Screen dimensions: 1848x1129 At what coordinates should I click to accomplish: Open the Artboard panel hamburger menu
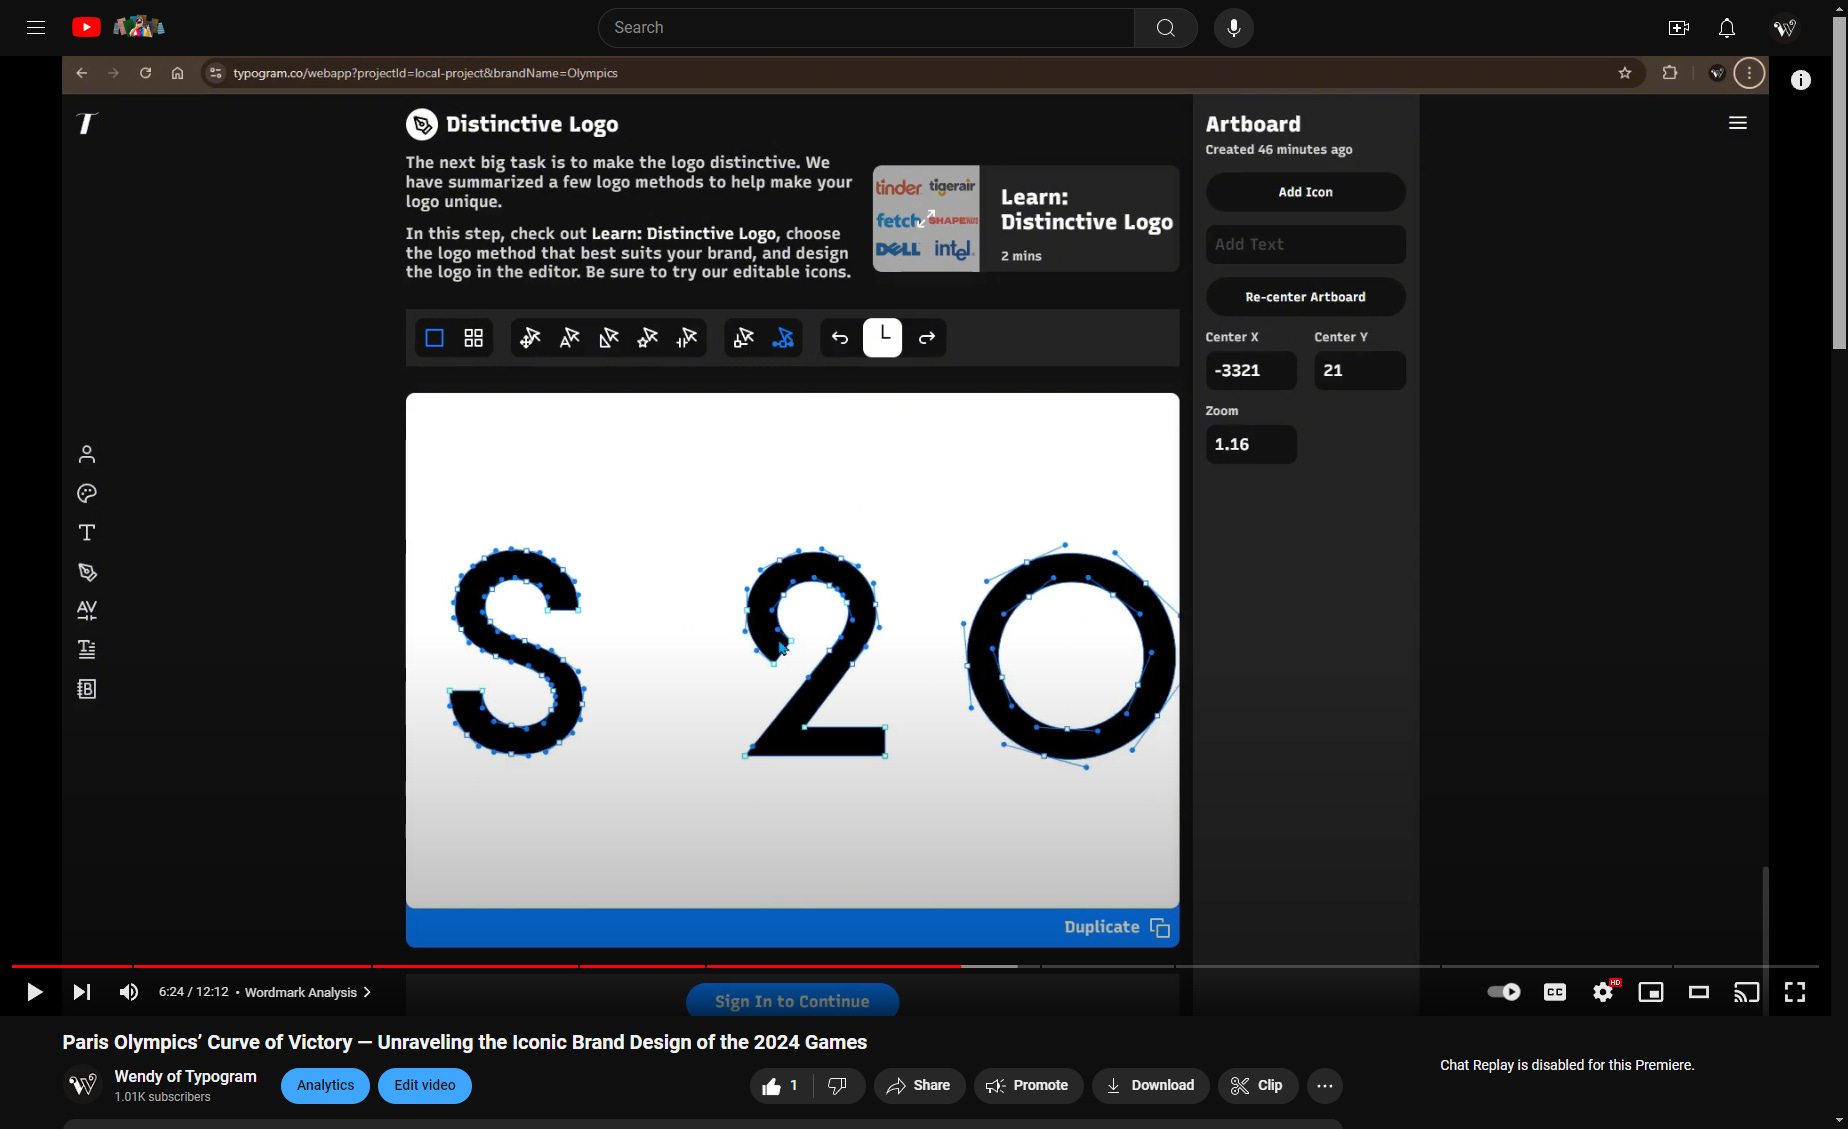point(1738,123)
